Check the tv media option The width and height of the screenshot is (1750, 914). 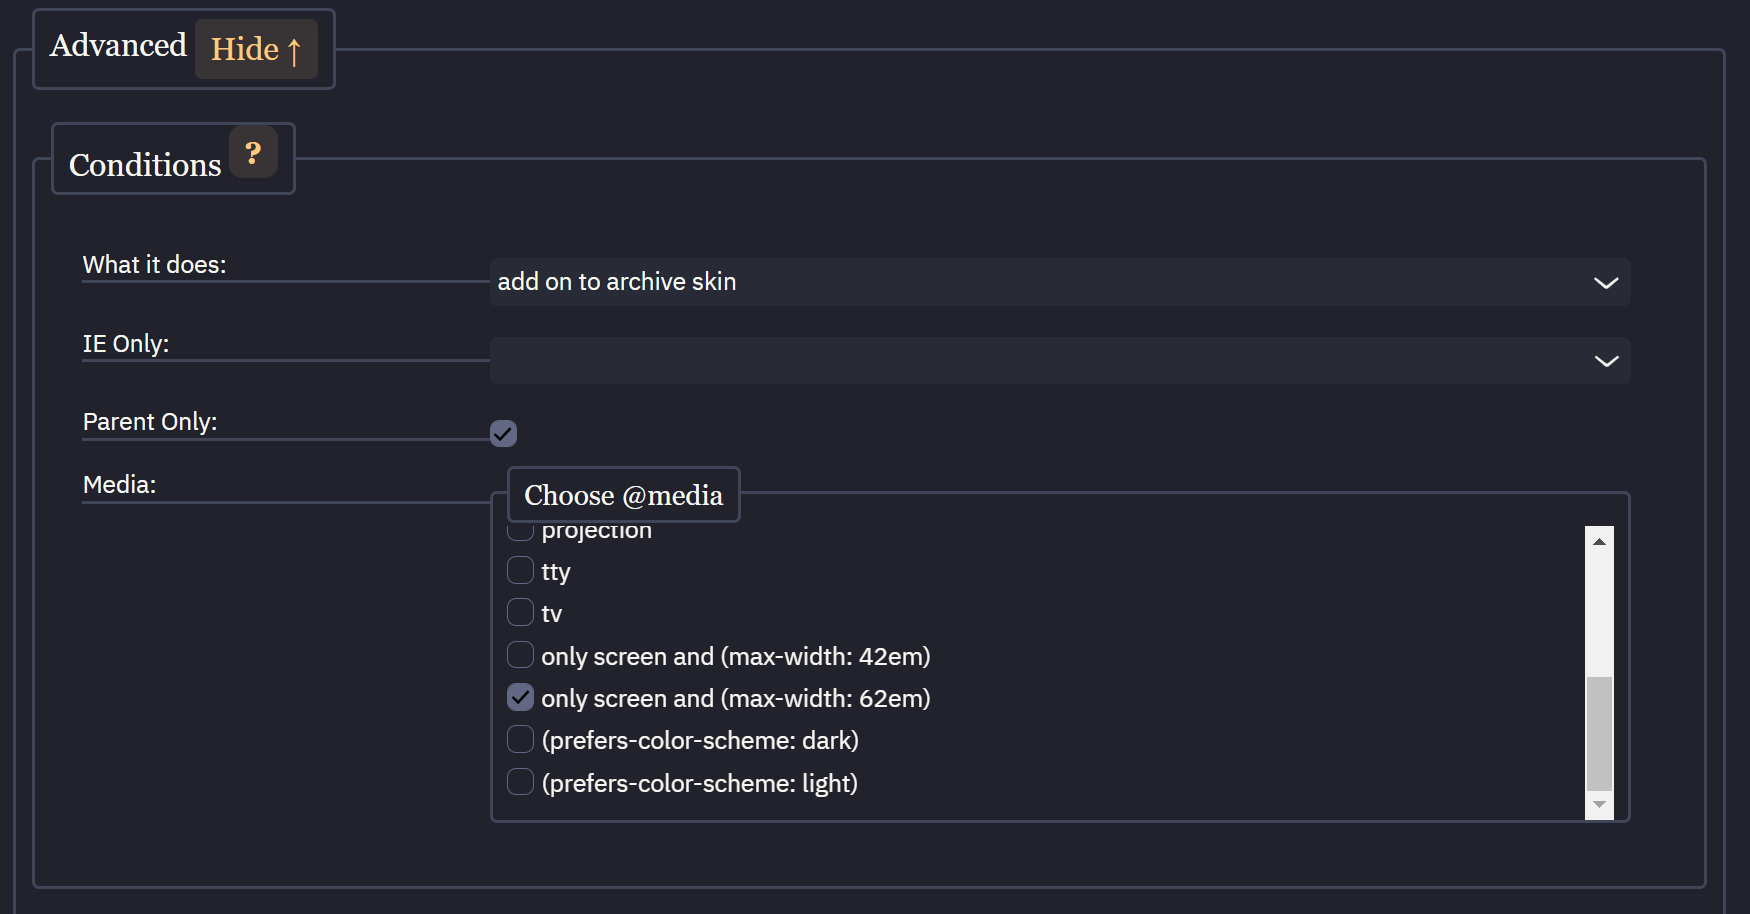pos(520,612)
